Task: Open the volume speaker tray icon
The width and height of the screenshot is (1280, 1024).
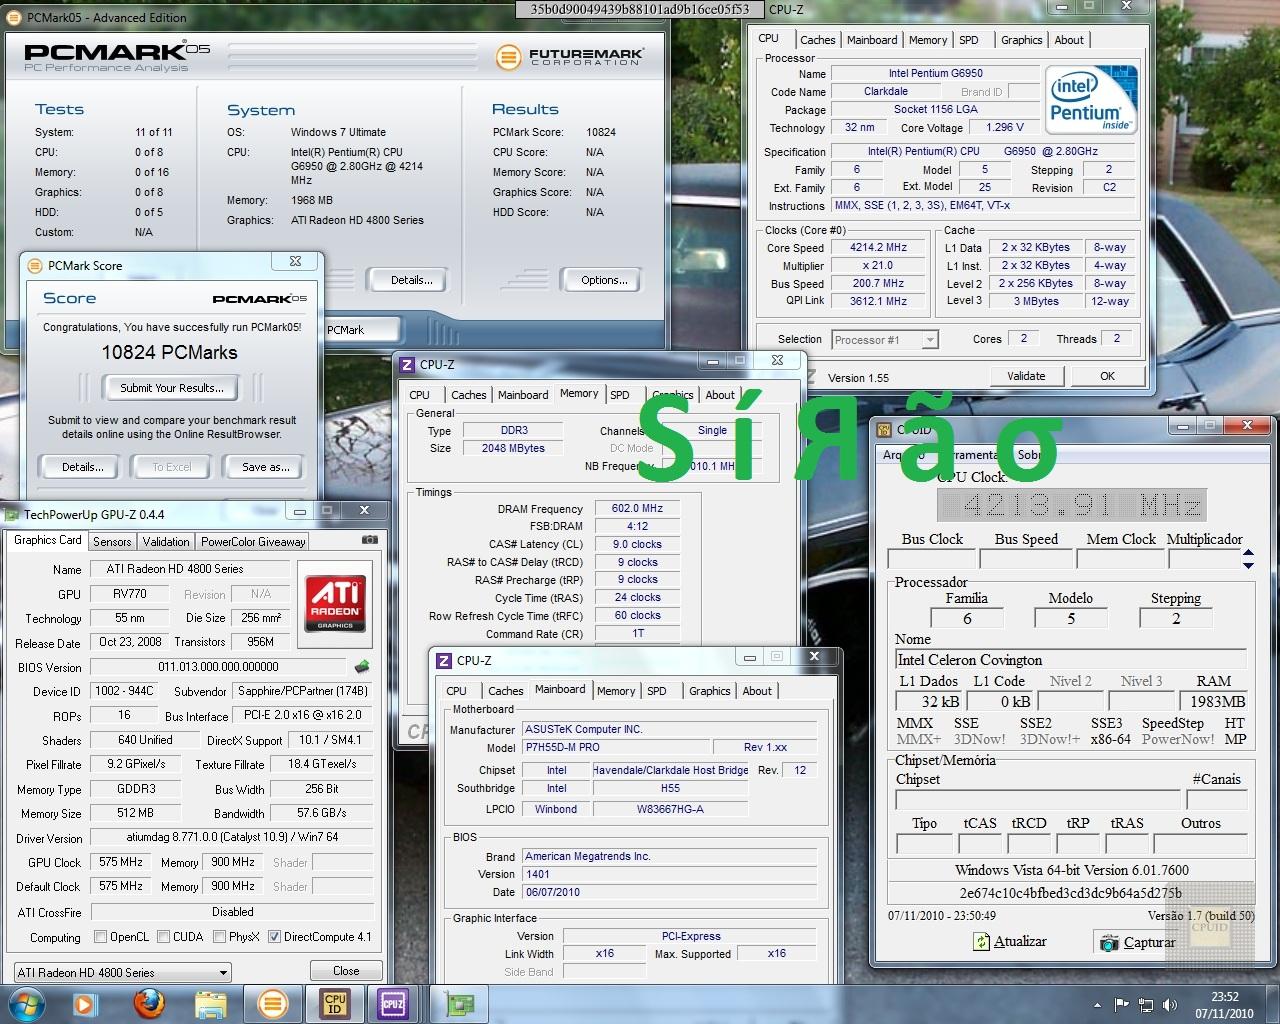Action: [x=1169, y=1004]
